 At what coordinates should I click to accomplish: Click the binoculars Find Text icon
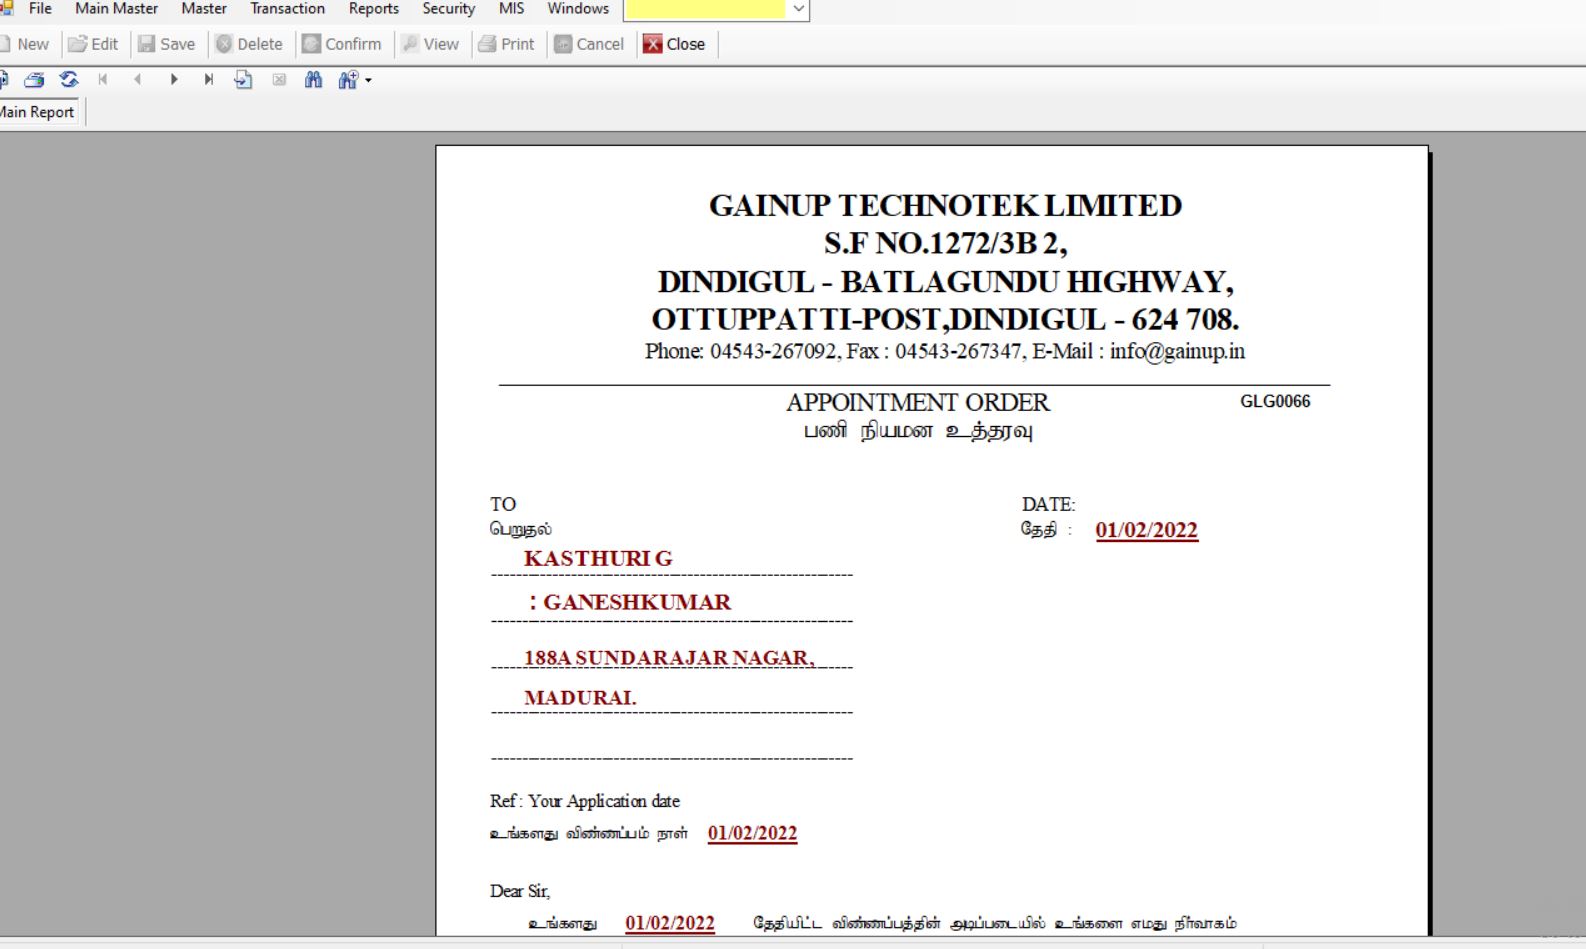point(313,80)
